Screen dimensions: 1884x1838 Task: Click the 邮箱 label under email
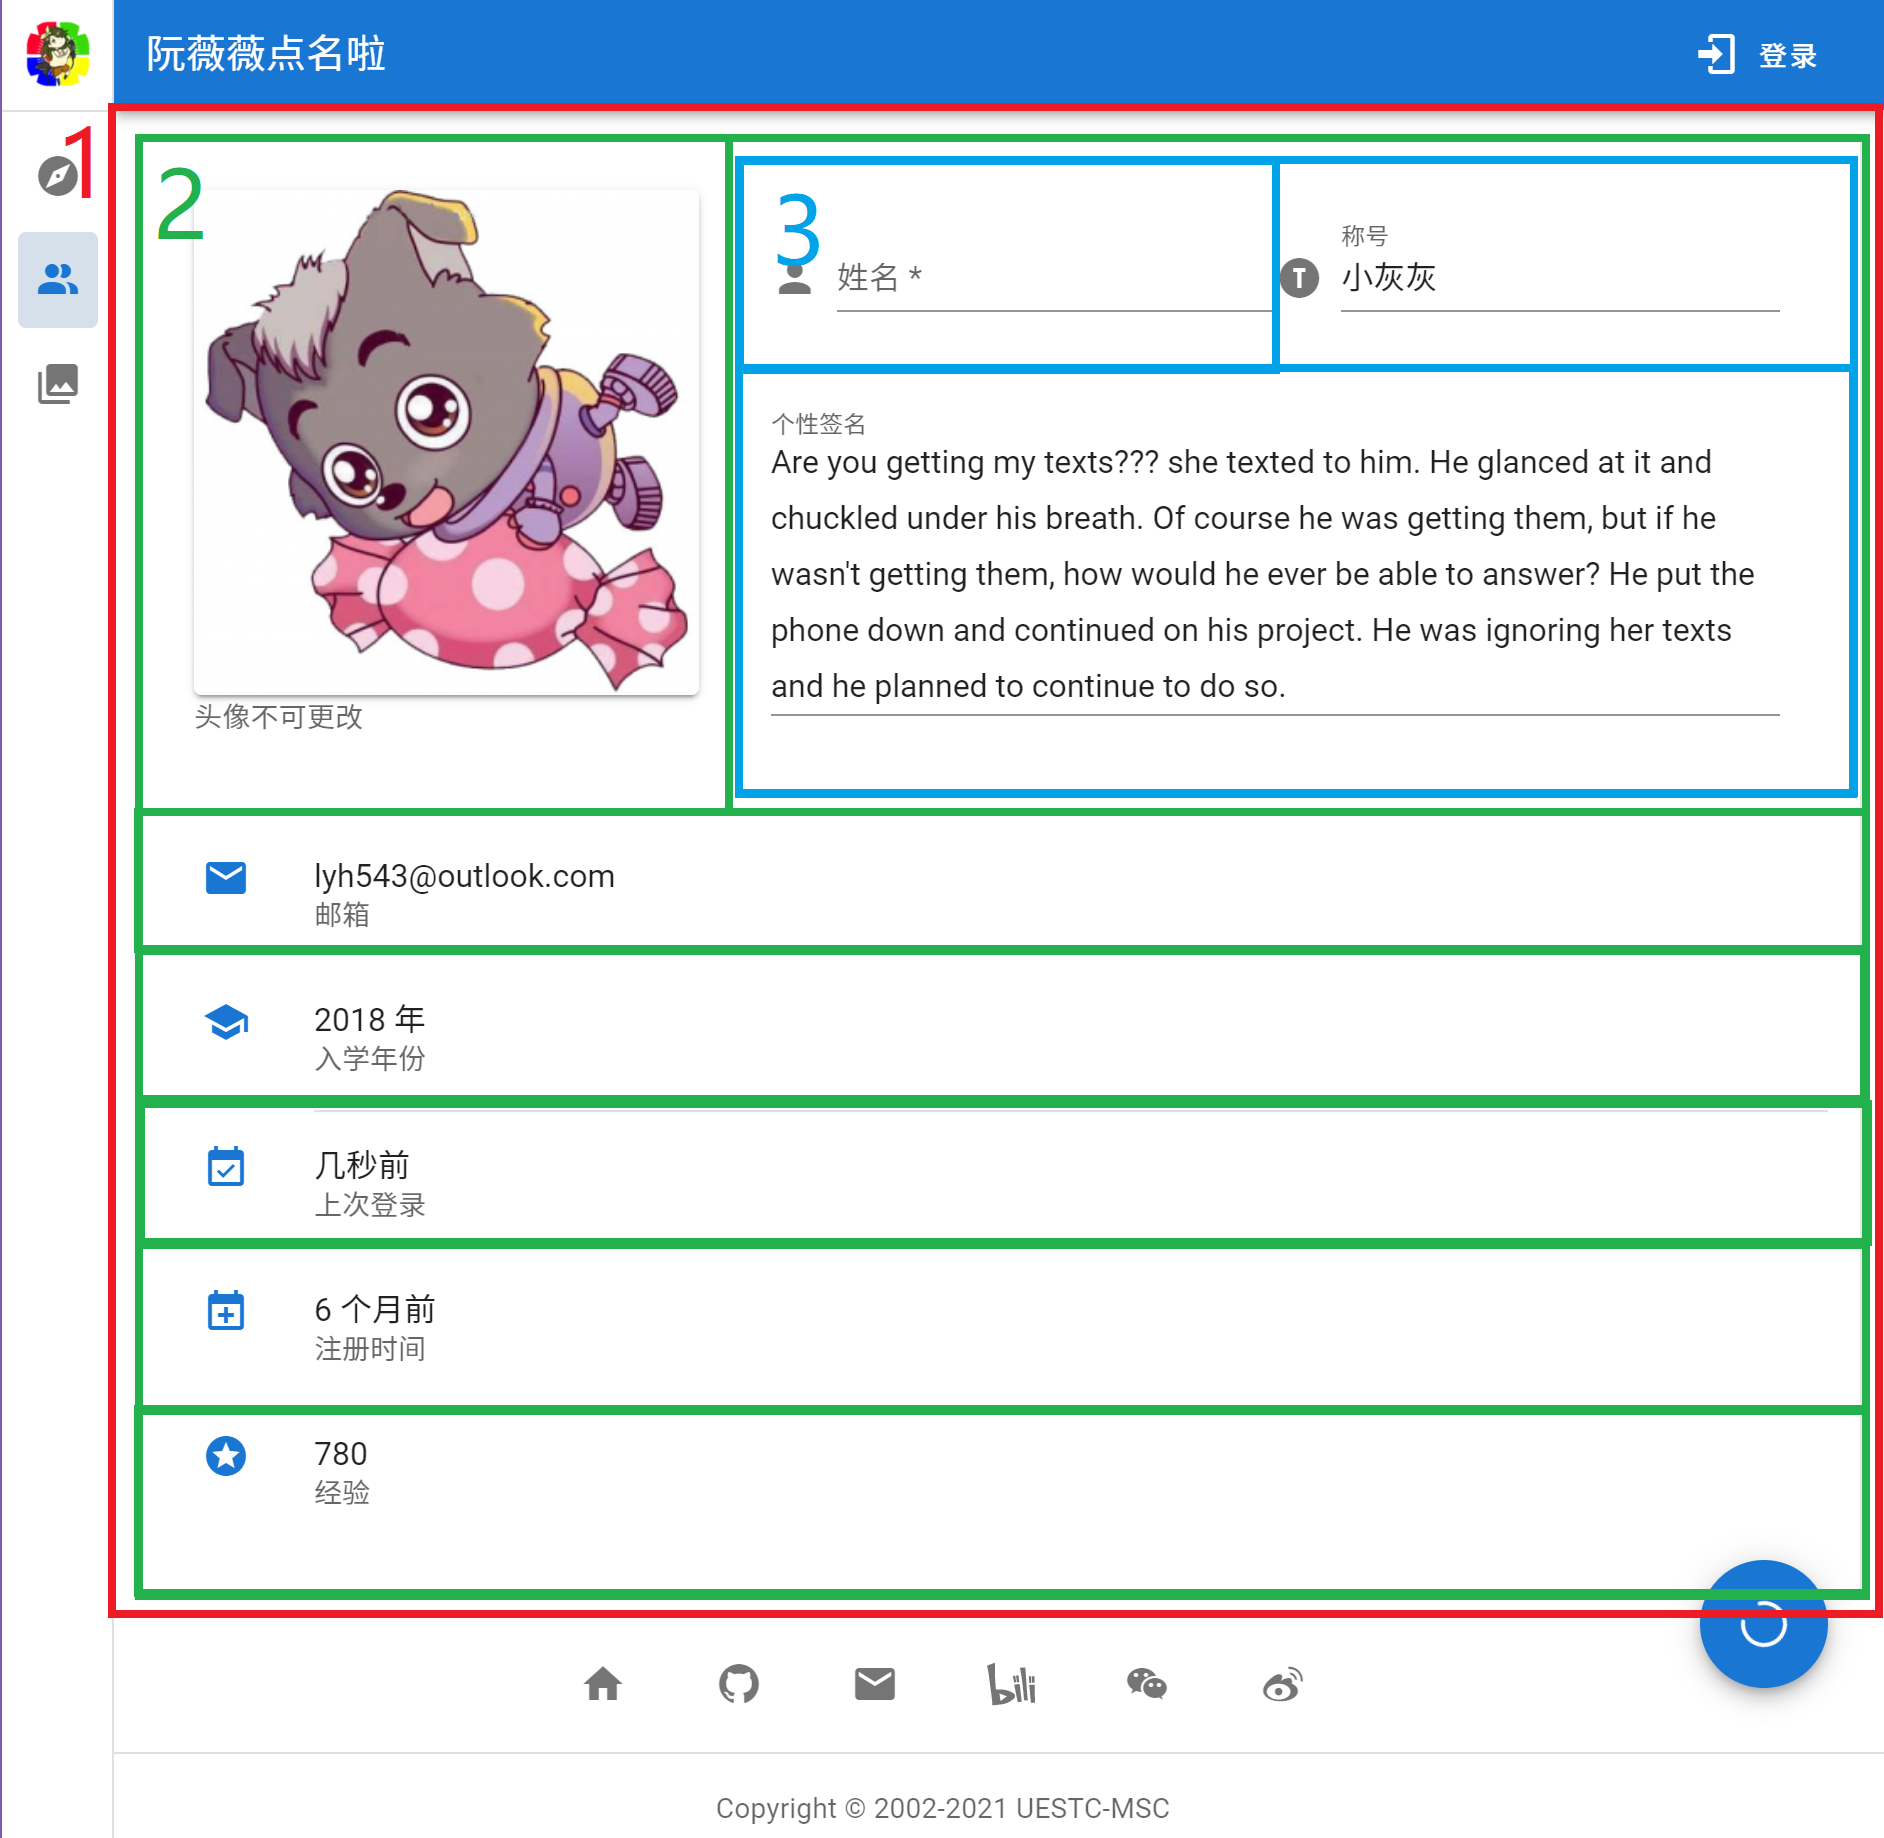tap(342, 914)
